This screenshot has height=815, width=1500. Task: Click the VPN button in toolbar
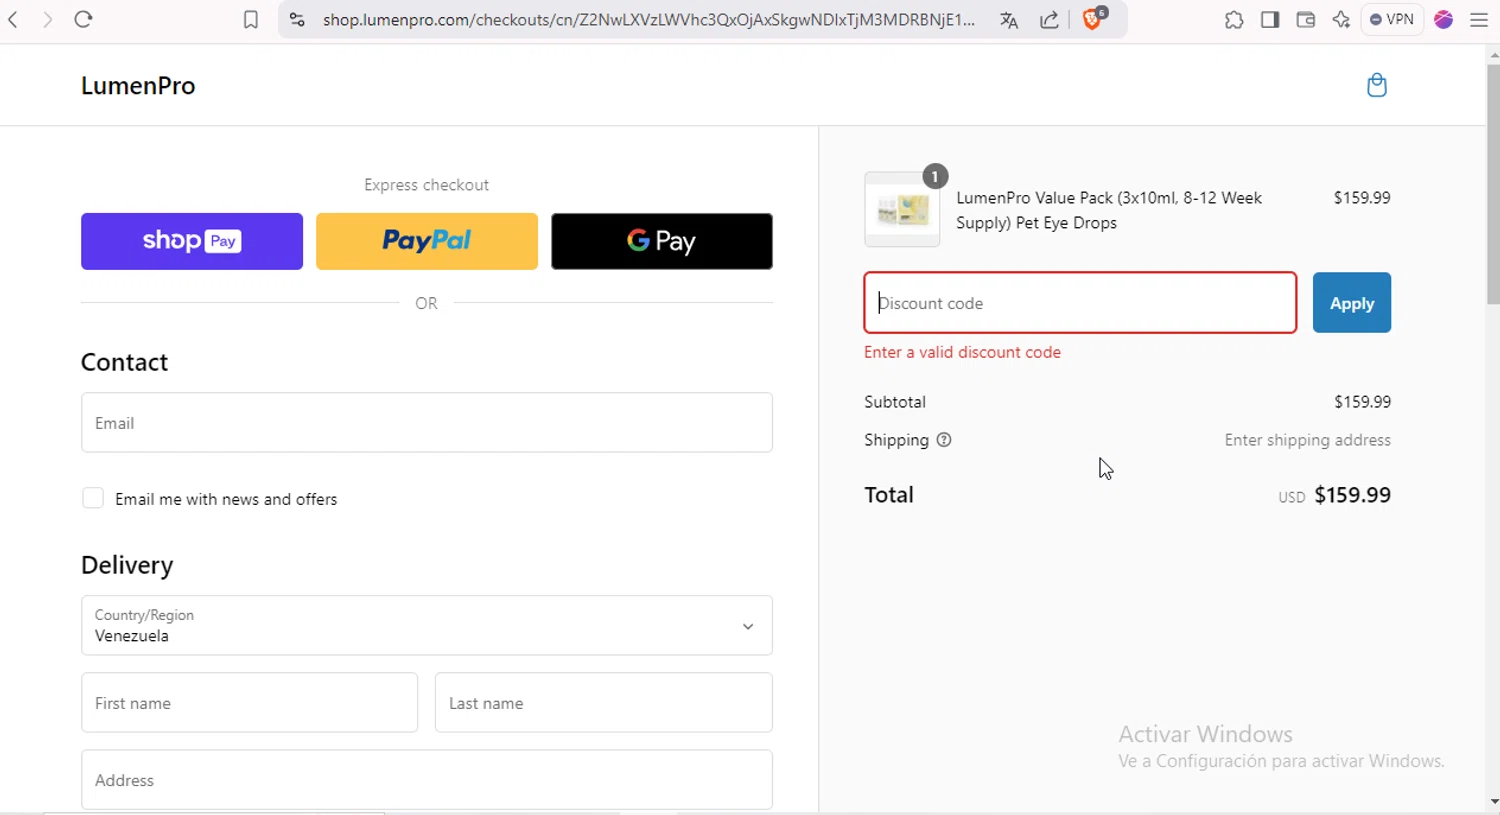pos(1392,19)
